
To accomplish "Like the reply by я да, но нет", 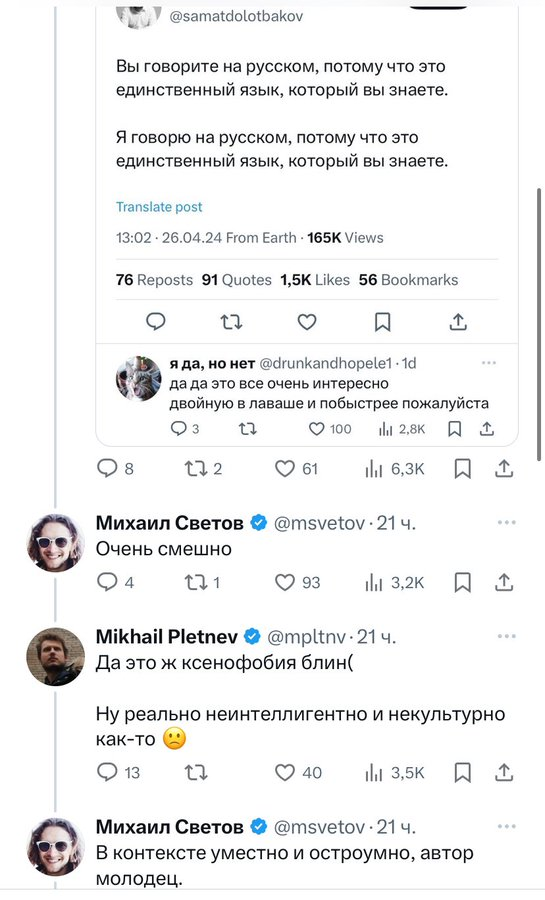I will 330,429.
